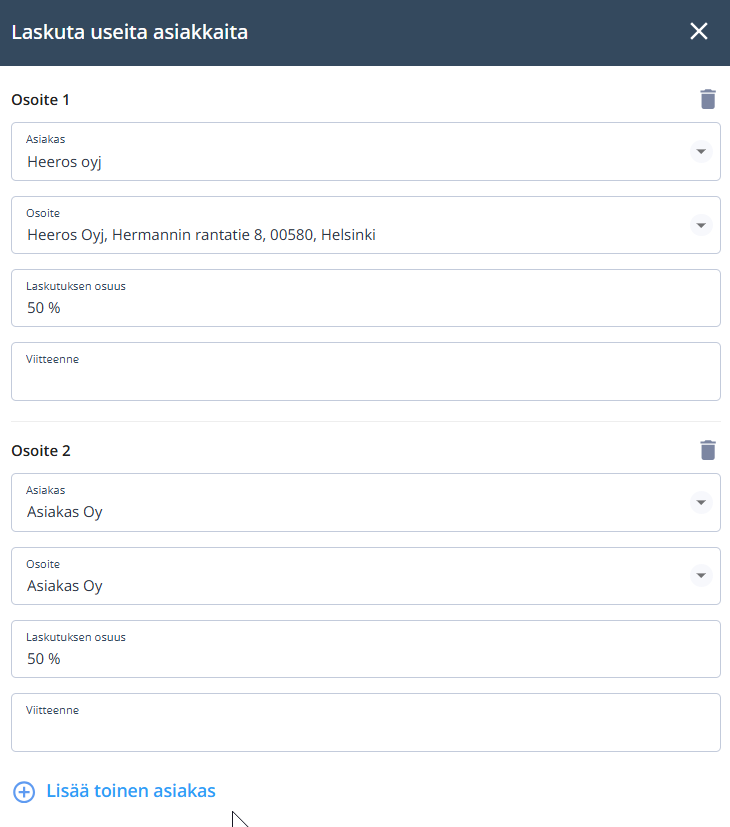
Task: Open the Osoite dropdown arrow in Osoite 2
Action: click(x=701, y=575)
